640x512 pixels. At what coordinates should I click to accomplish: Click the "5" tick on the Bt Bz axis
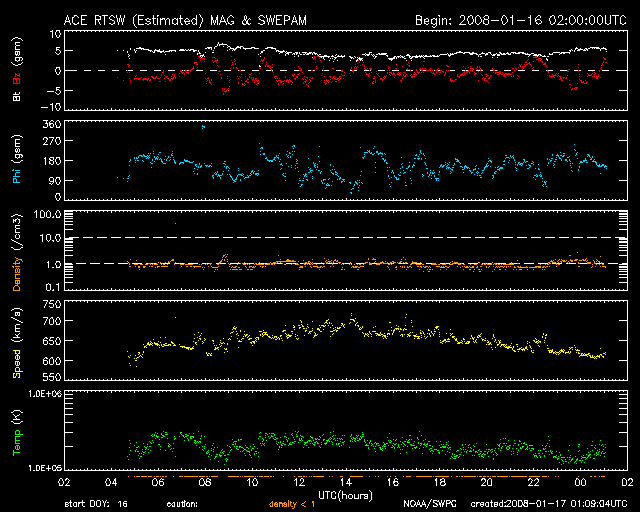(58, 51)
